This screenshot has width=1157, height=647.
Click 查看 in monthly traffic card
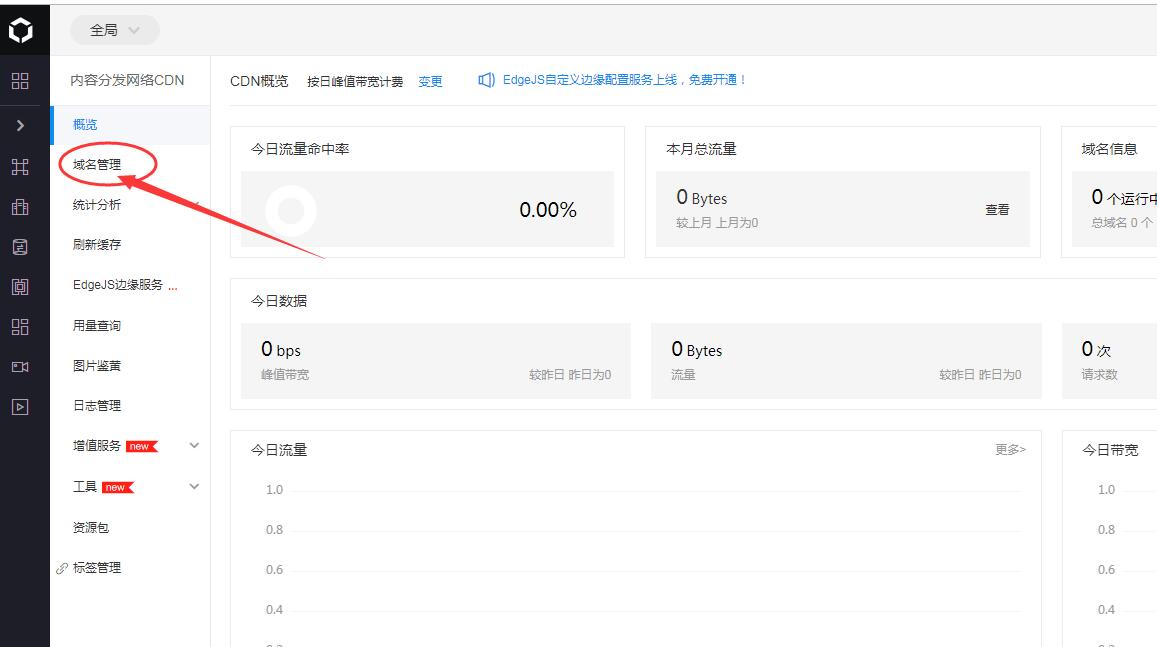[997, 210]
